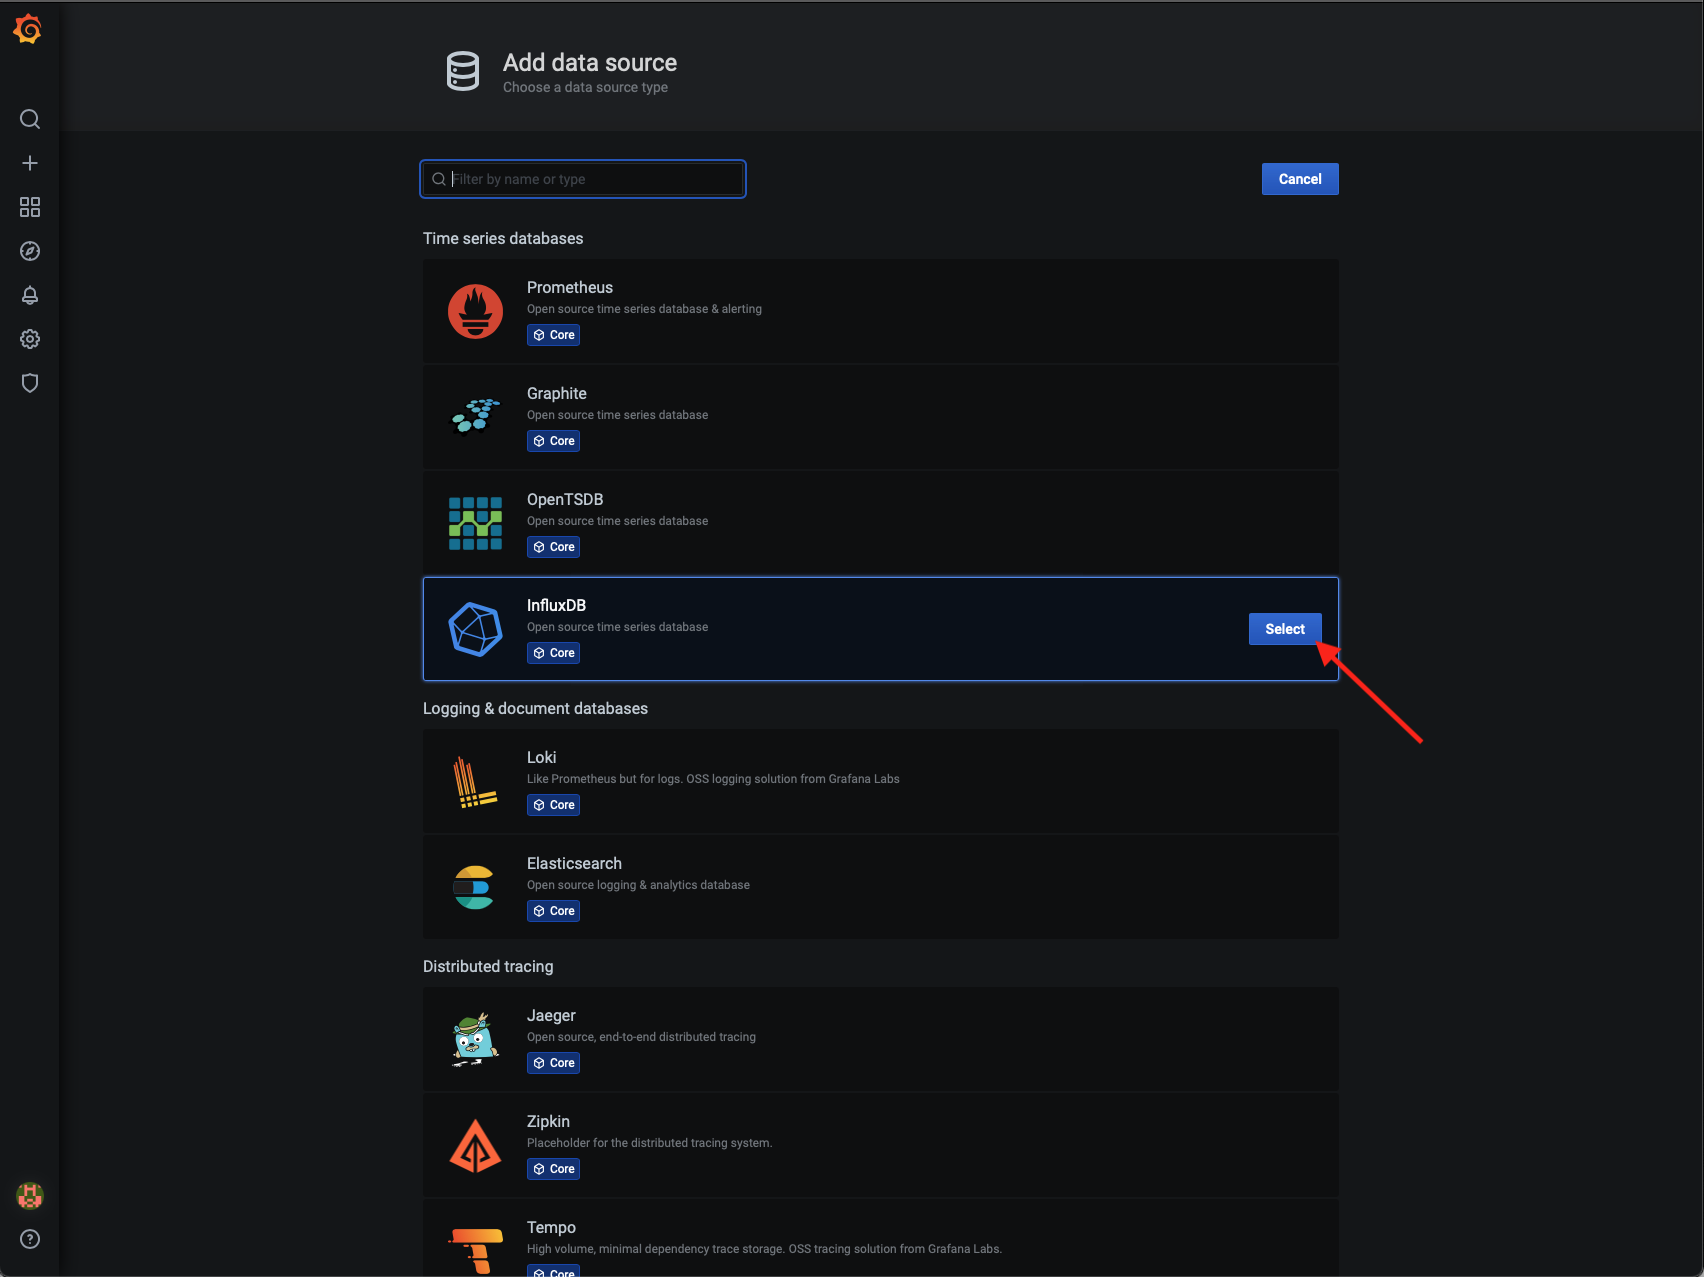Click 'Open source, end-to-end distributed tracing' text
The width and height of the screenshot is (1704, 1277).
pyautogui.click(x=641, y=1037)
